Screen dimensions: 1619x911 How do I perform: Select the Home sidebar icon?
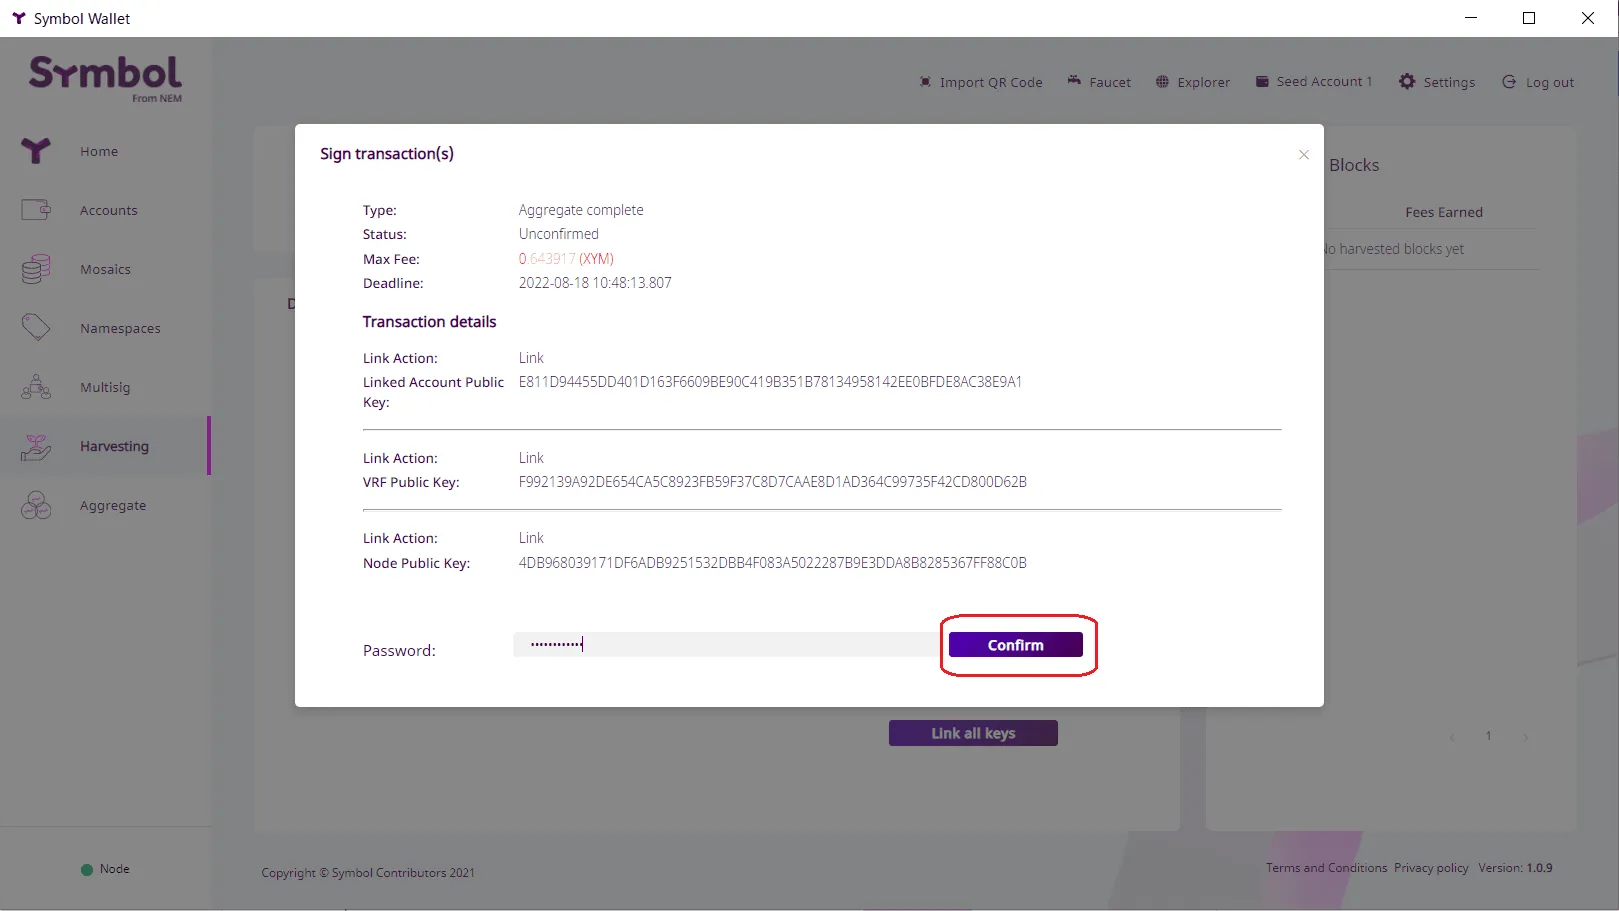pos(36,151)
